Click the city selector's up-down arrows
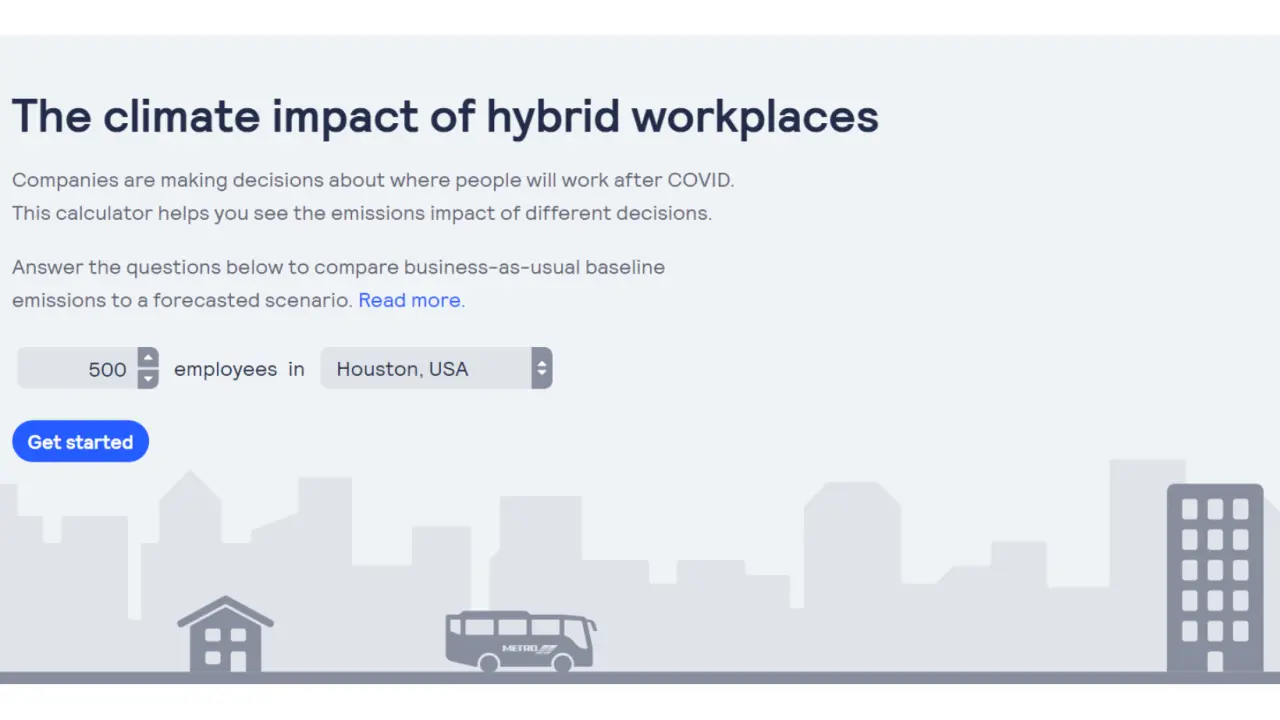The height and width of the screenshot is (720, 1280). click(541, 369)
